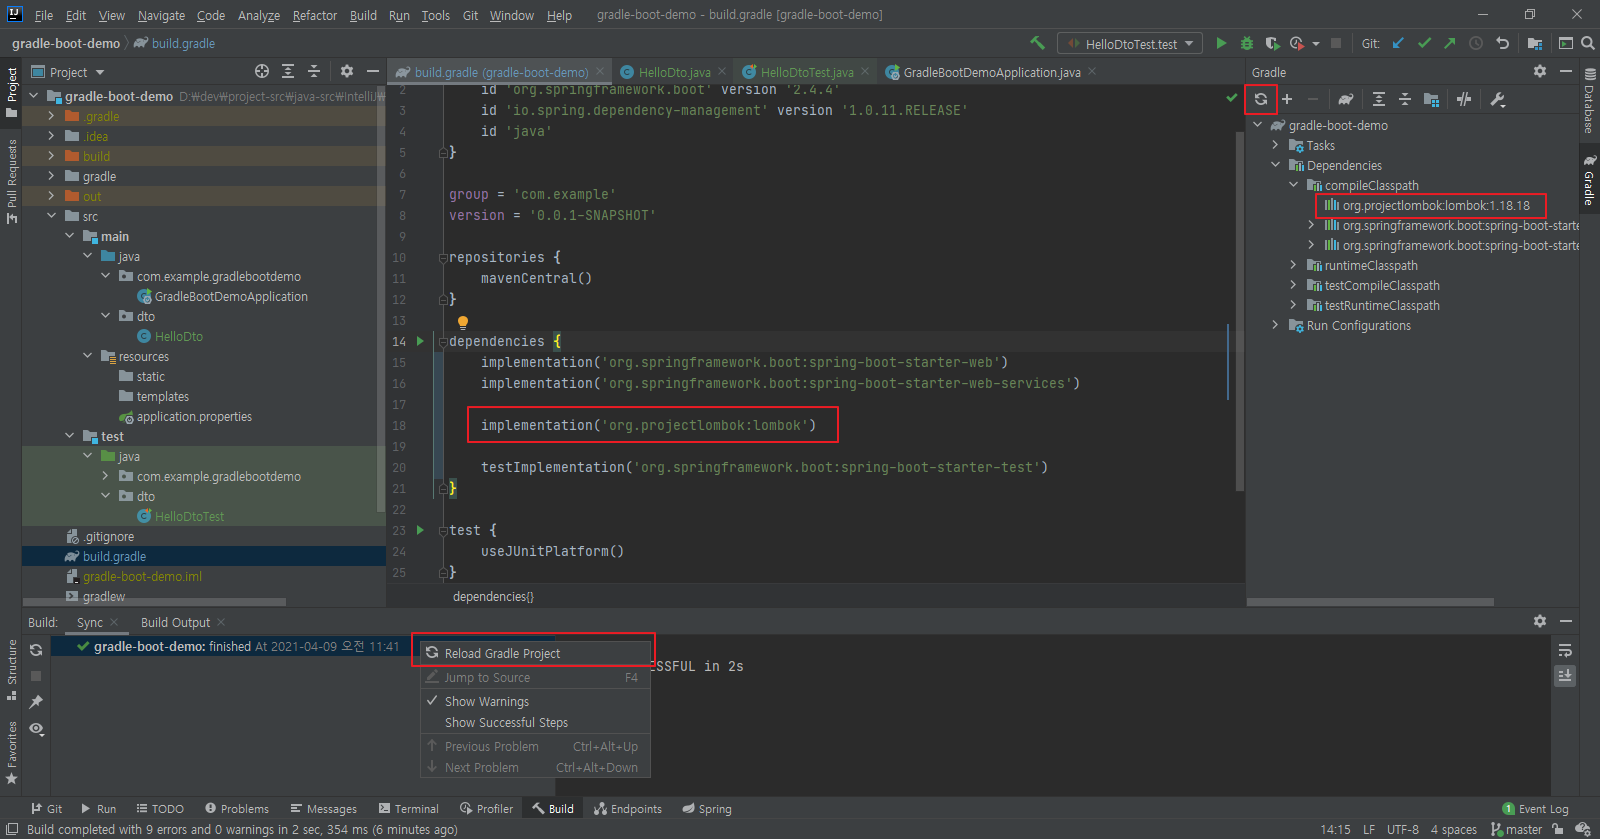Show Git history clock icon
The image size is (1600, 839).
pos(1476,43)
